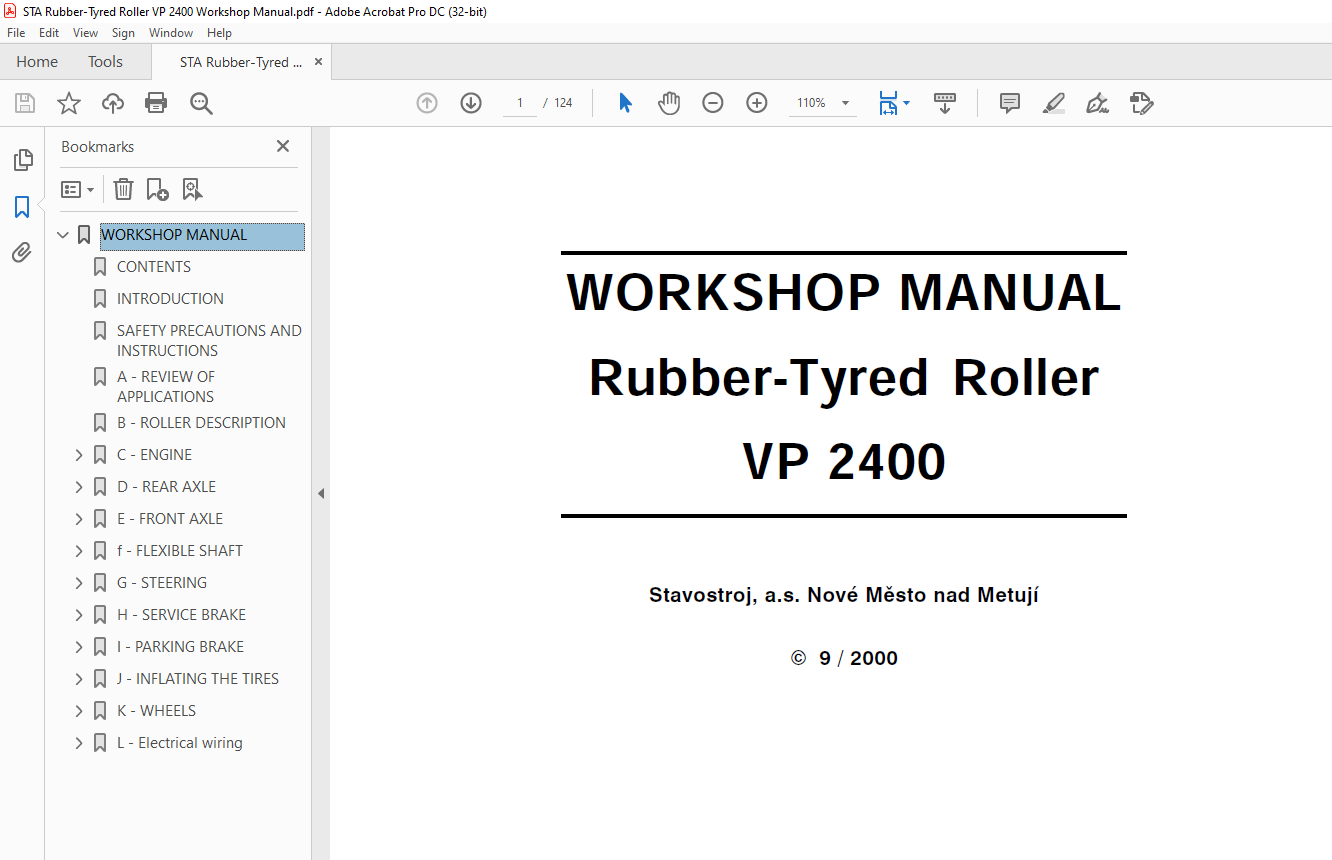Viewport: 1332px width, 860px height.
Task: Zoom in with the plus icon
Action: click(757, 103)
